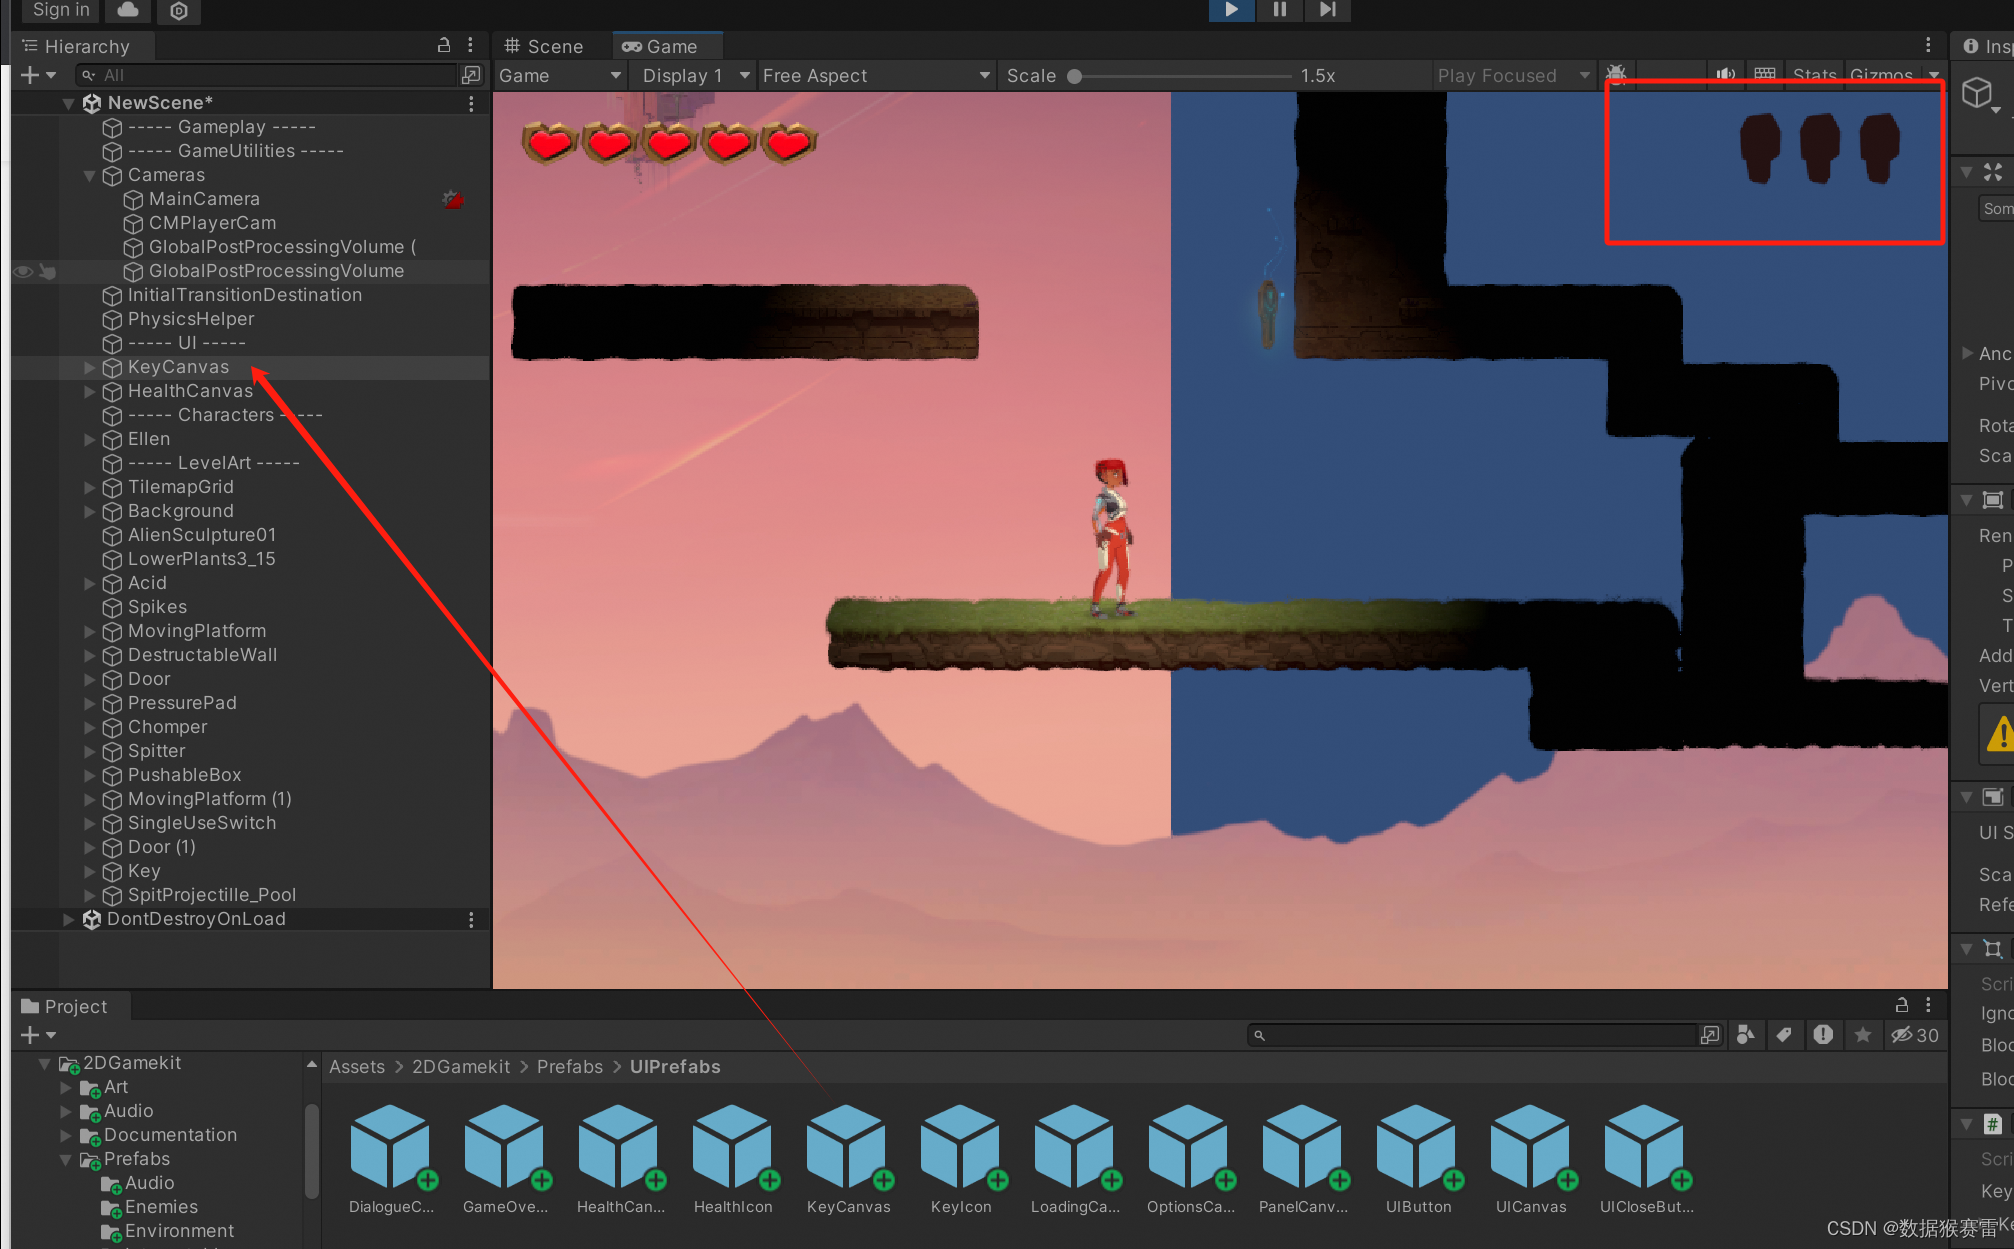
Task: Open the Game view options dots
Action: click(1928, 45)
